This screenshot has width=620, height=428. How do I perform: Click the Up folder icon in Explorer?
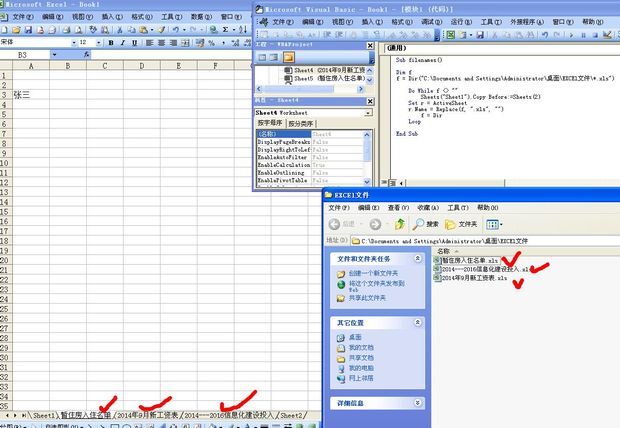[x=399, y=224]
